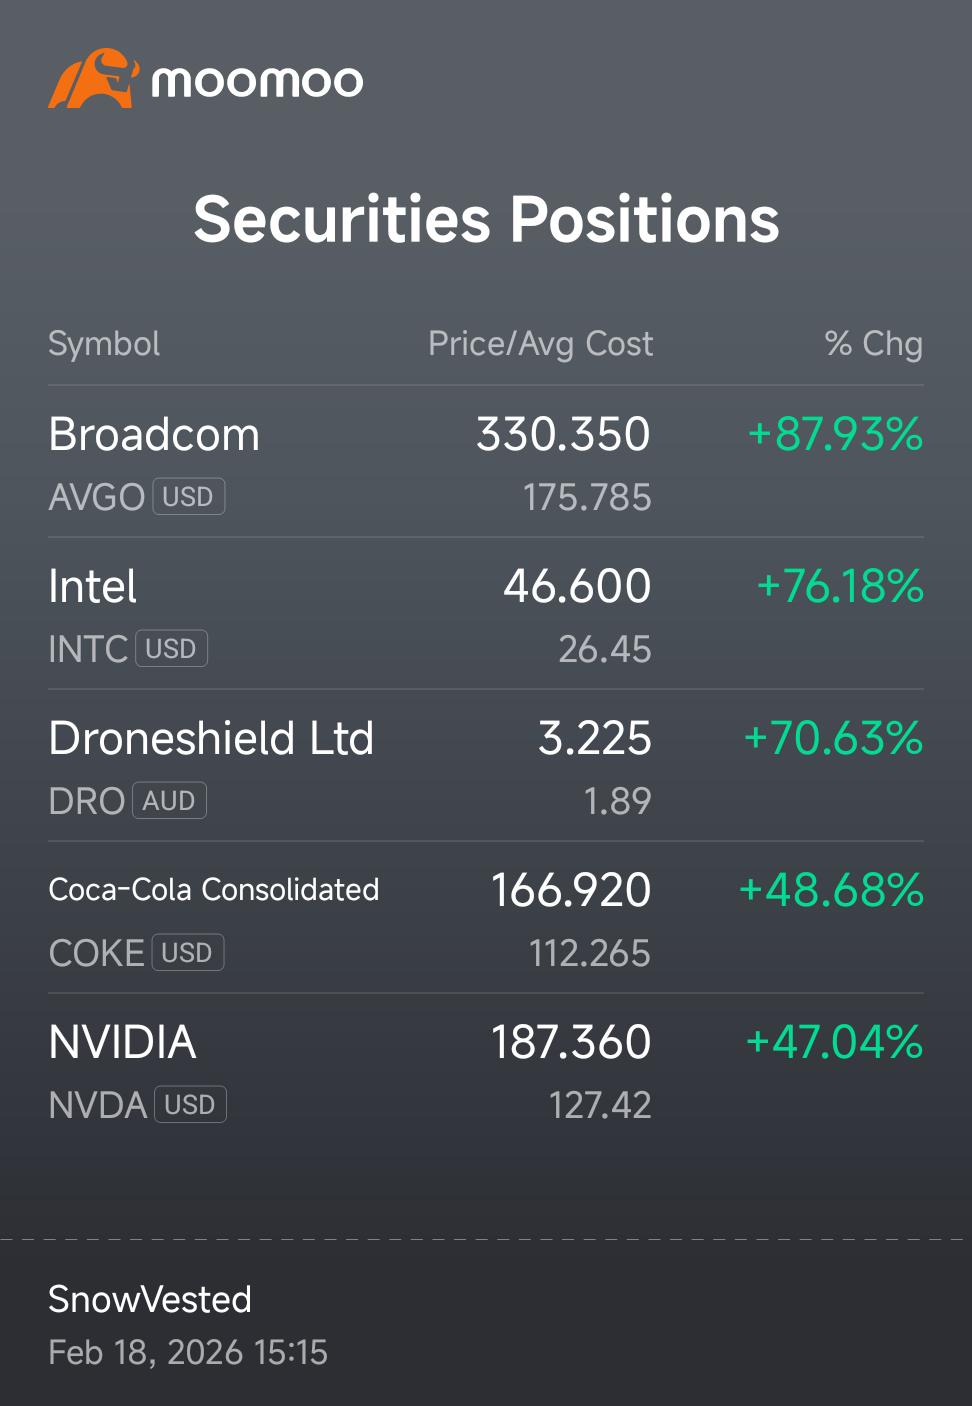The width and height of the screenshot is (972, 1406).
Task: Select the Symbol column header
Action: [104, 344]
